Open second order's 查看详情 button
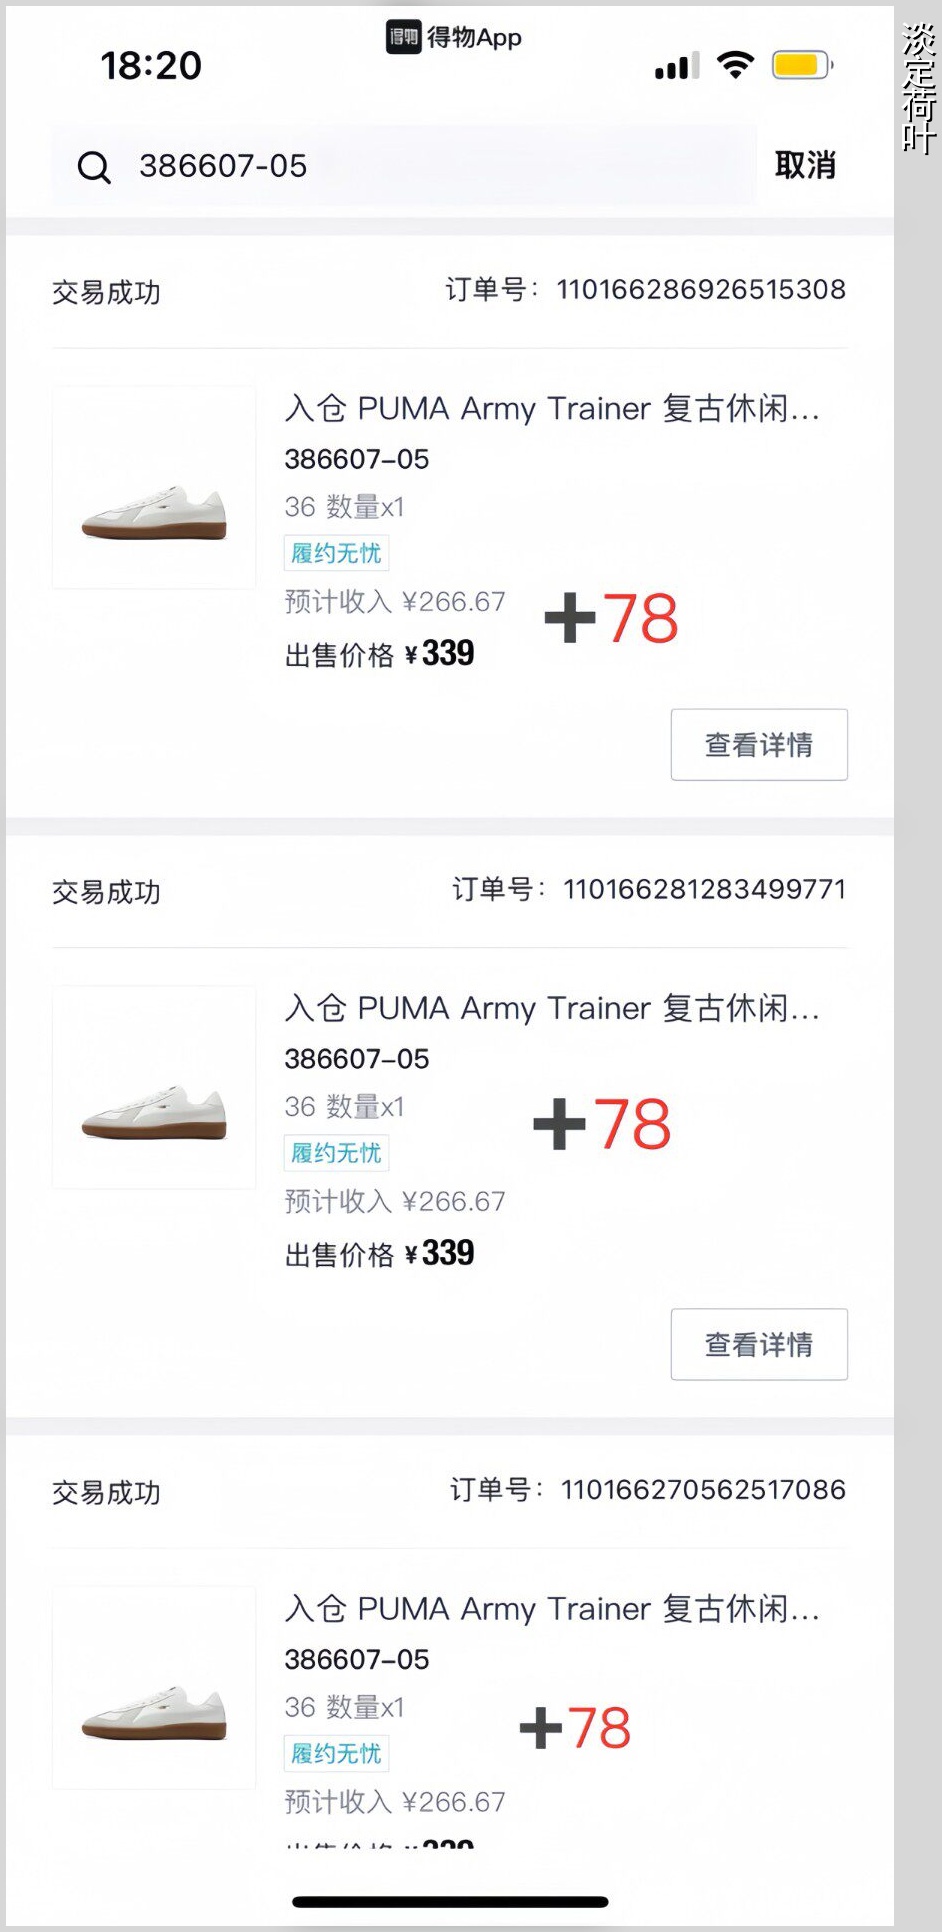Viewport: 942px width, 1932px height. pos(759,1345)
